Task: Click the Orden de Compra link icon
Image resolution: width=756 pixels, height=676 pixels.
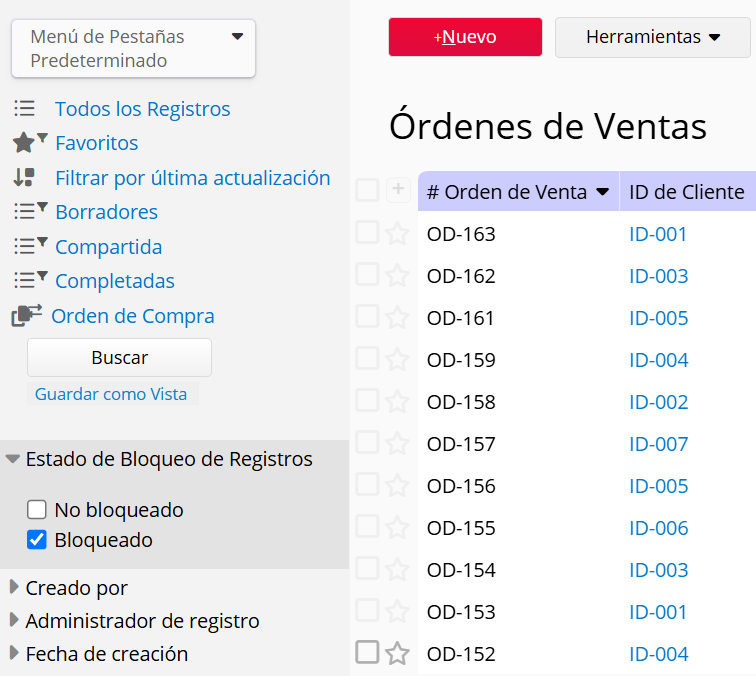Action: (x=27, y=315)
